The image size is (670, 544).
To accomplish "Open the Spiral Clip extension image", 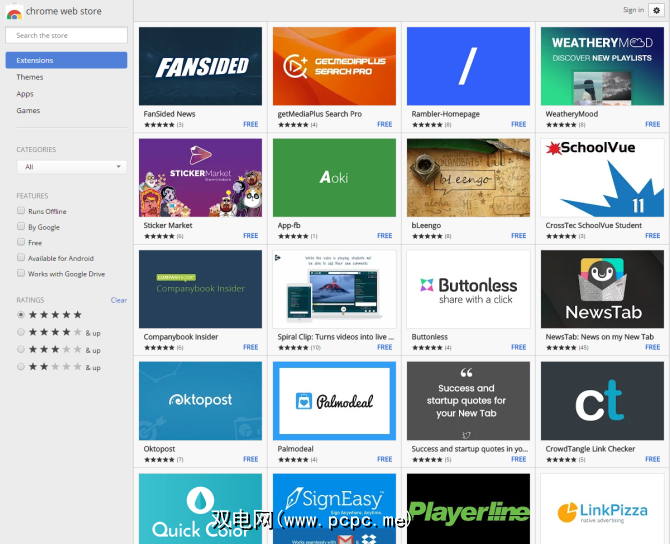I will pos(334,289).
